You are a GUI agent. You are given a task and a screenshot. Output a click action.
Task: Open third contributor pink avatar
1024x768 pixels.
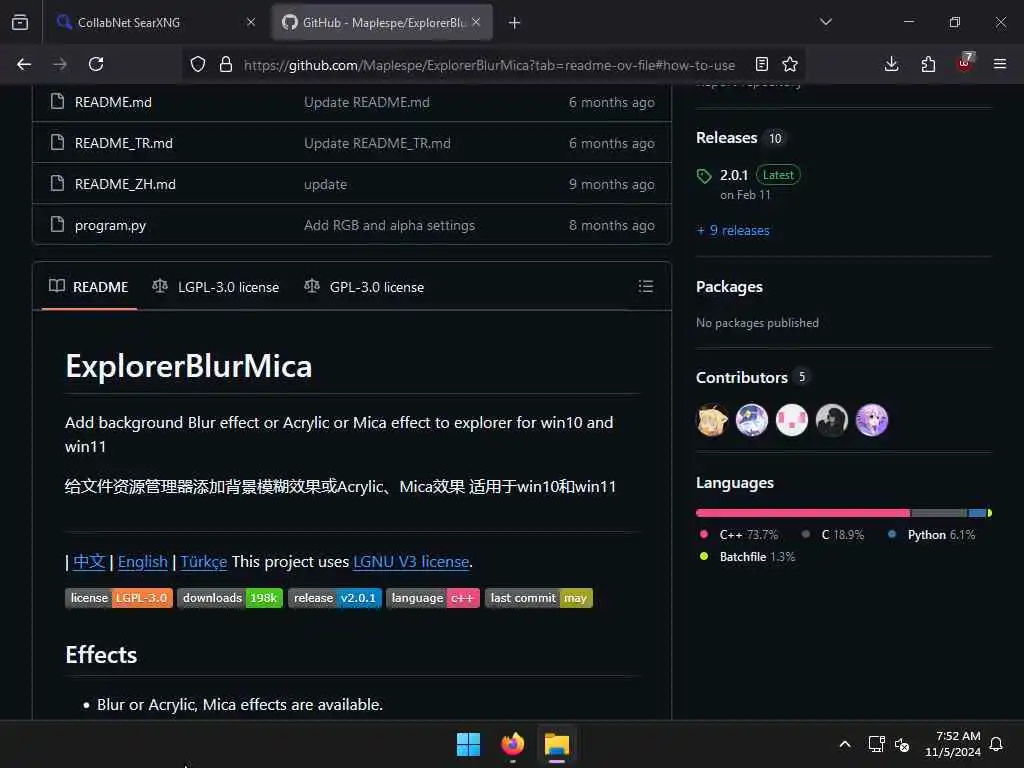pos(792,420)
